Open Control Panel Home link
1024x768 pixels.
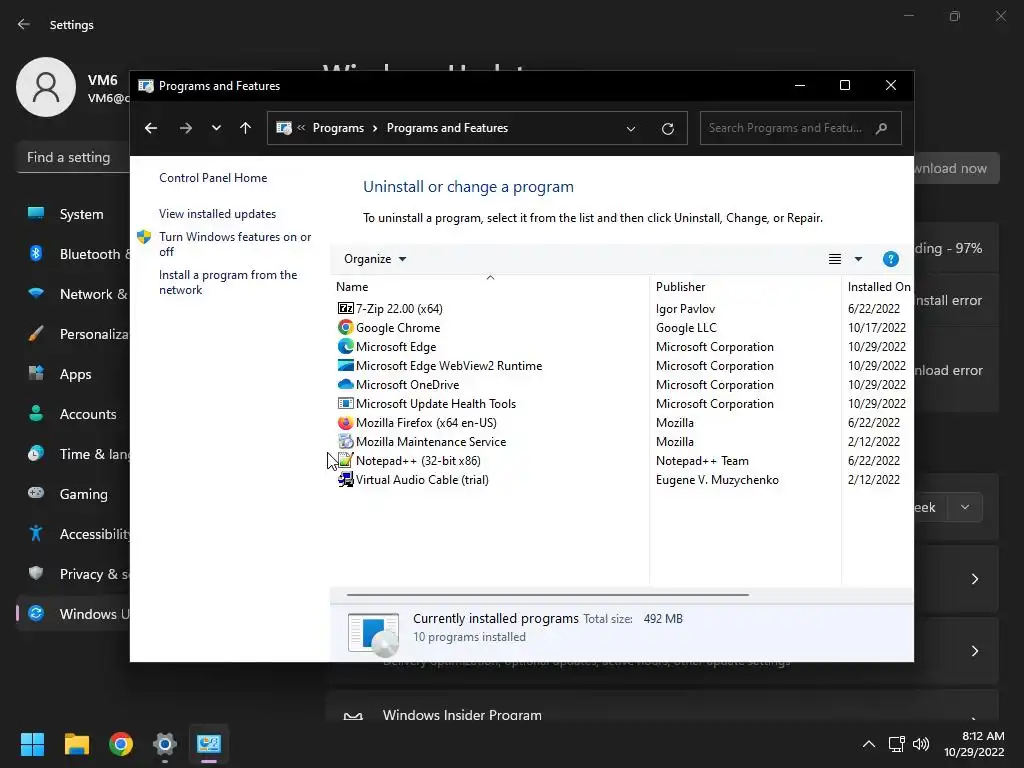(x=213, y=178)
